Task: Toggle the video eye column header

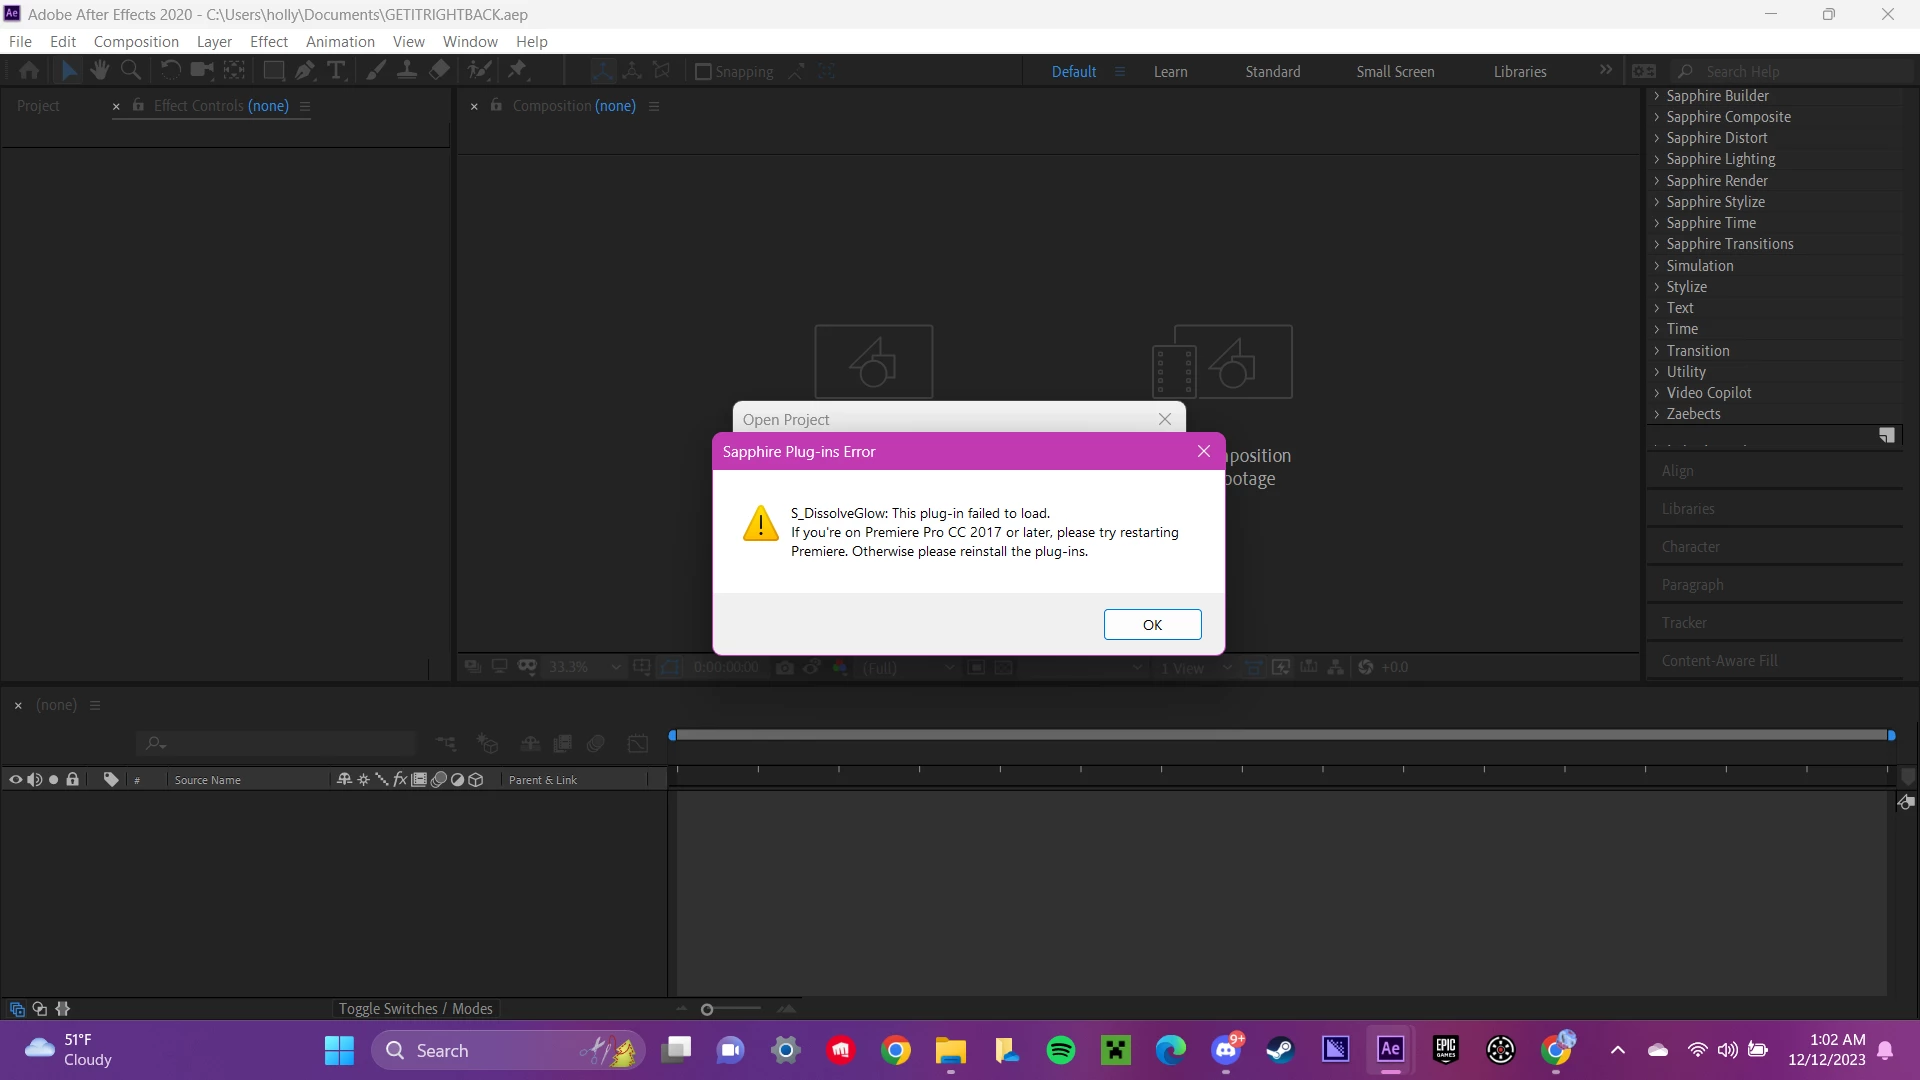Action: [x=15, y=780]
